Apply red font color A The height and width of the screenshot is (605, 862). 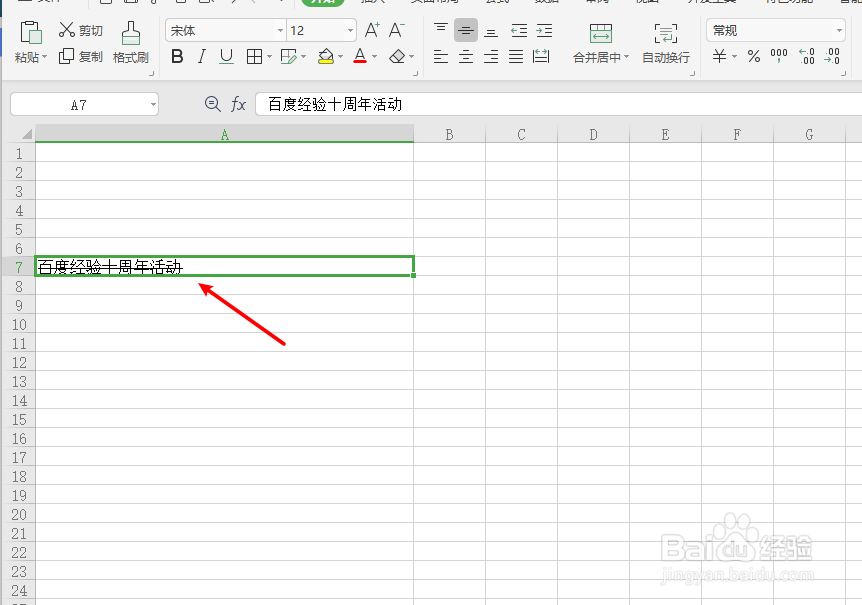tap(360, 56)
